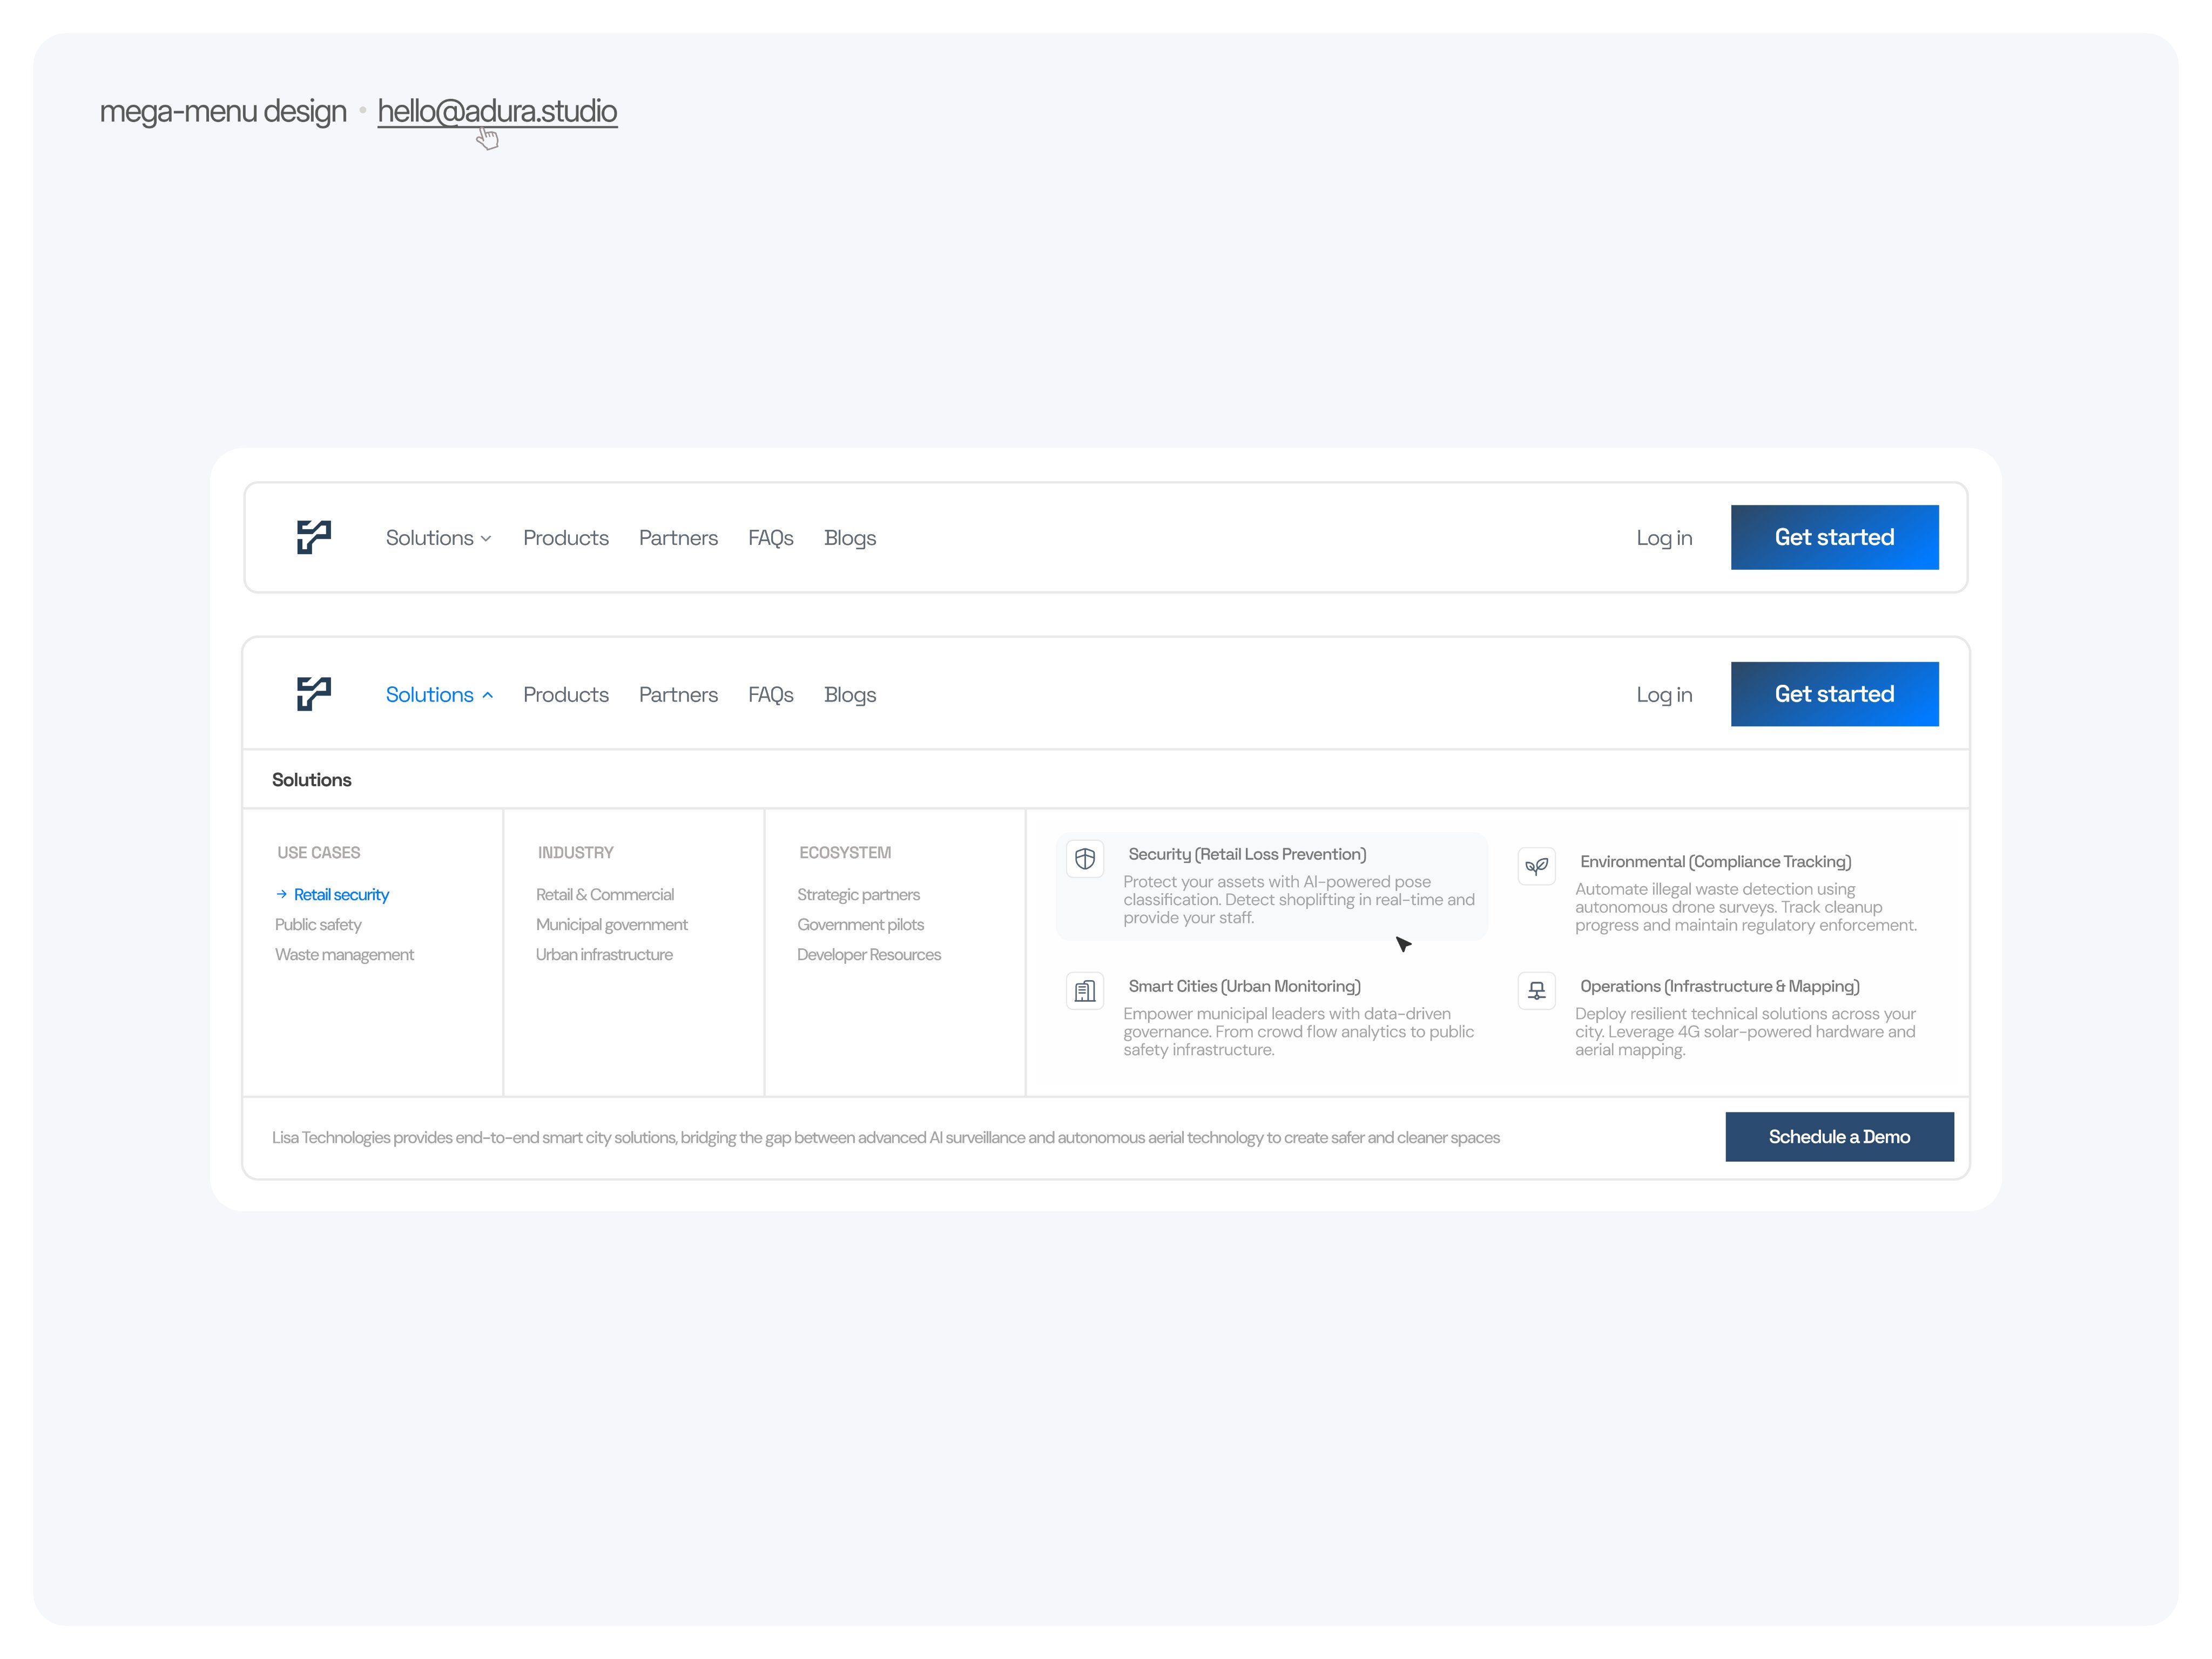
Task: Collapse the open blue Solutions menu
Action: point(430,695)
